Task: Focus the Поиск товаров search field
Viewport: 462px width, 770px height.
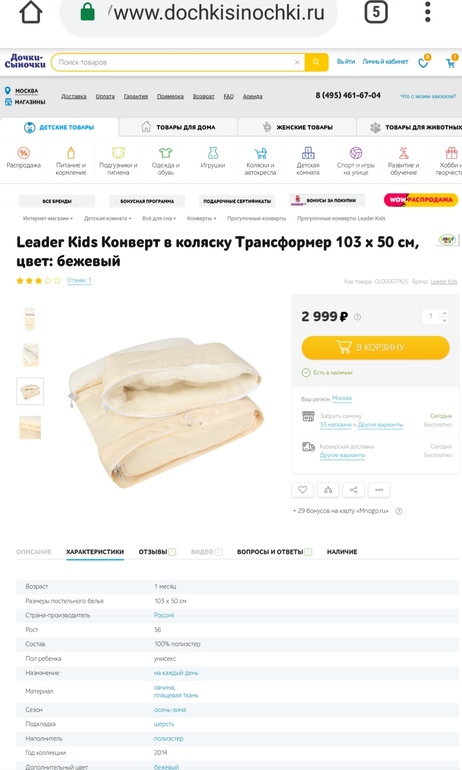Action: (174, 62)
